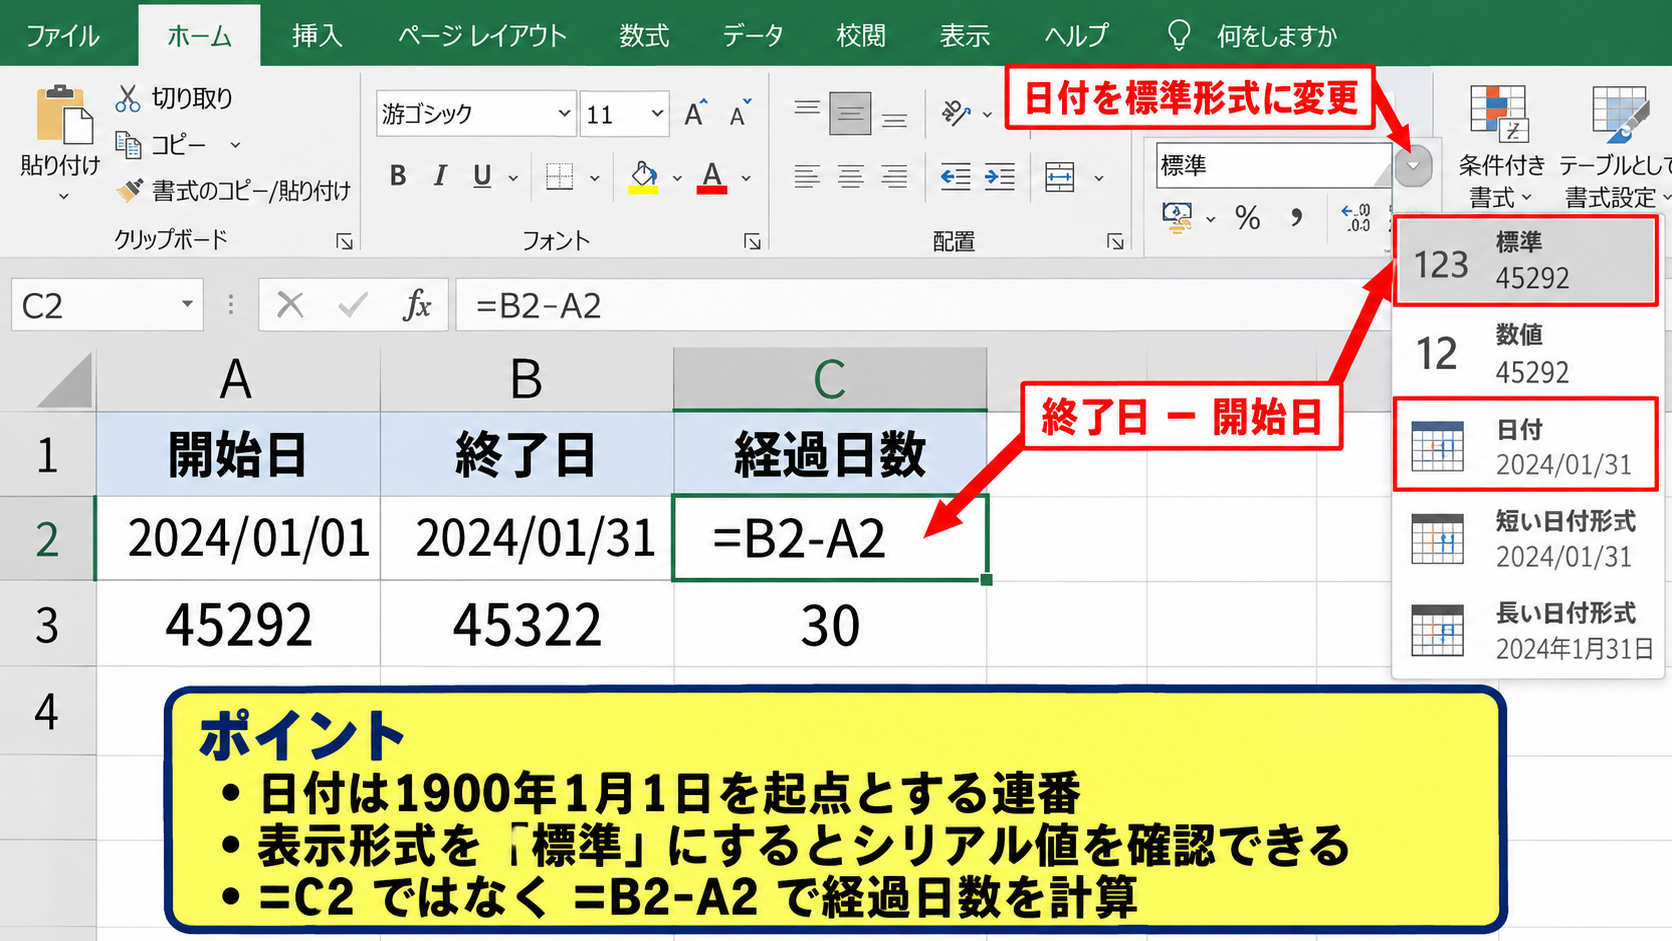This screenshot has width=1672, height=941.
Task: Click the Cut (切り取り) scissors icon
Action: 128,99
